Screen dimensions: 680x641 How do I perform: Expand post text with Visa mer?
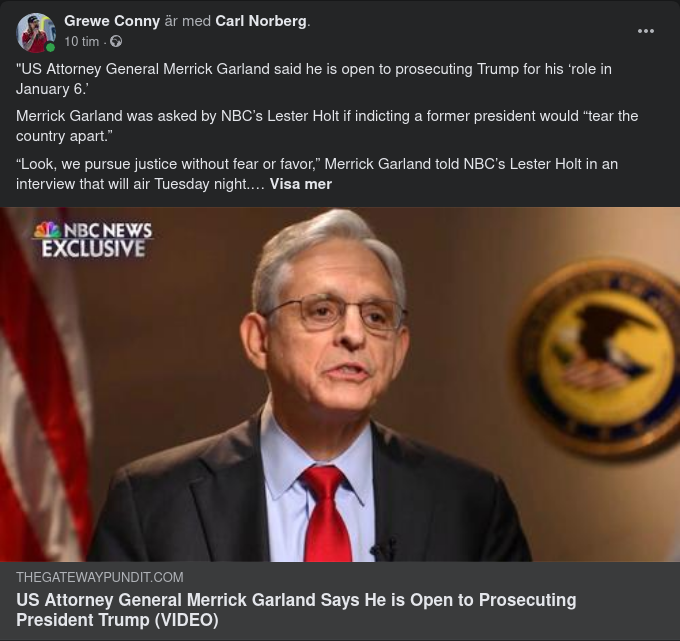tap(301, 184)
